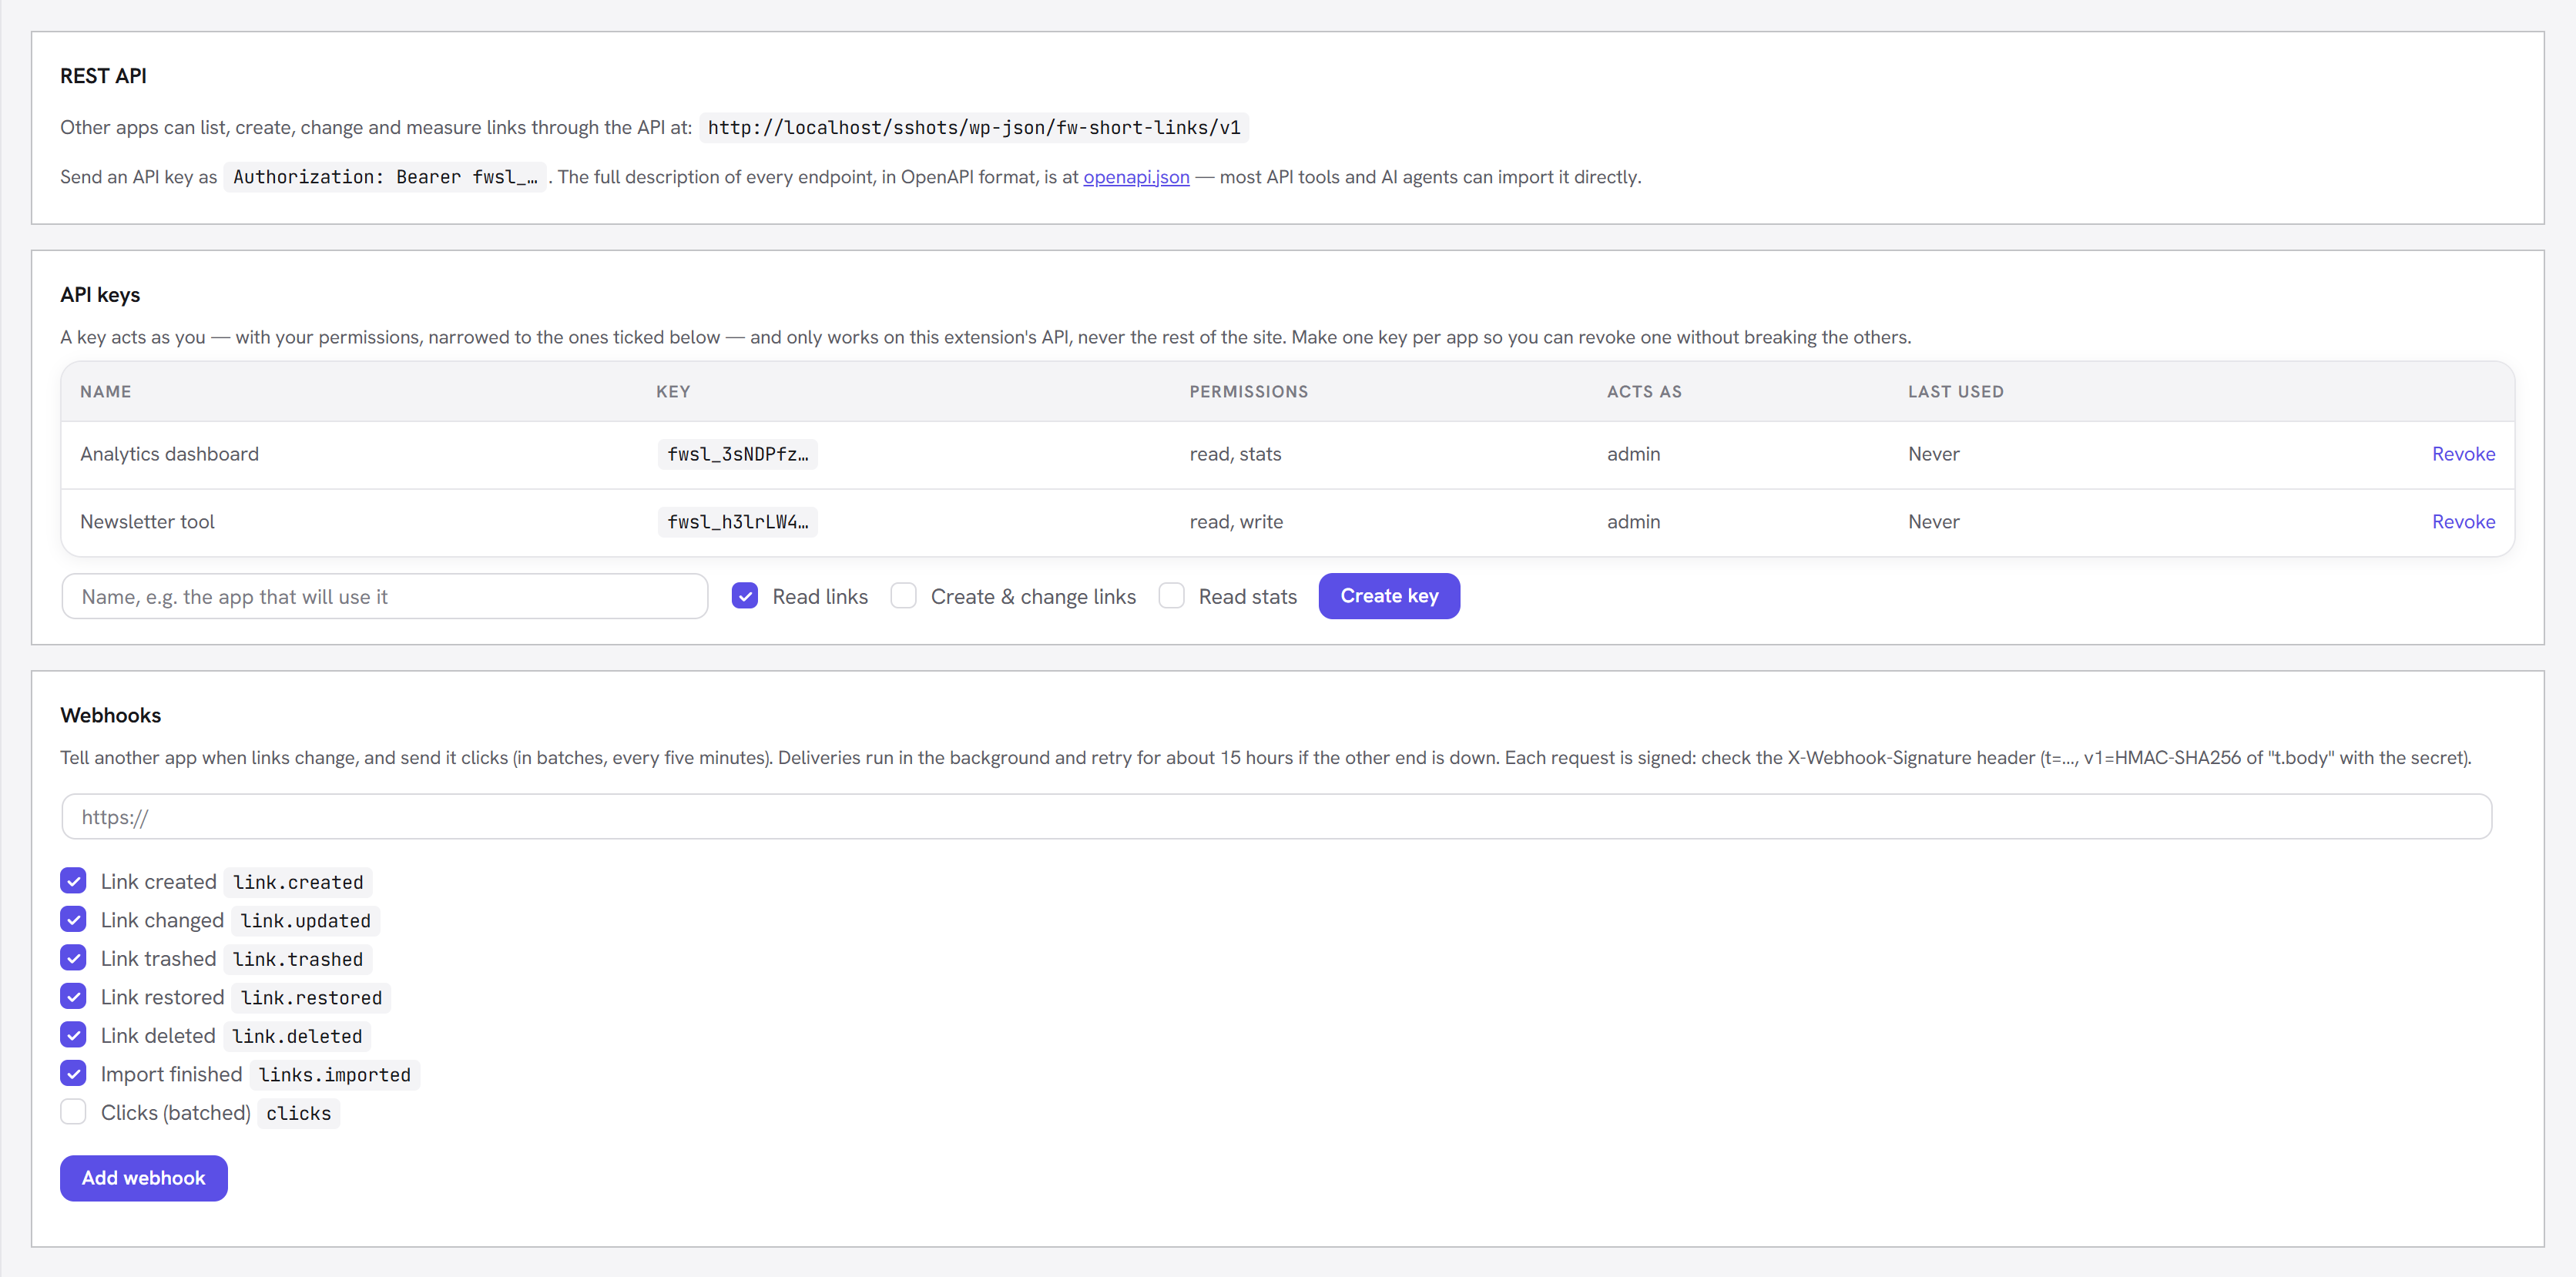Click the Analytics dashboard name cell
2576x1277 pixels.
click(x=169, y=454)
